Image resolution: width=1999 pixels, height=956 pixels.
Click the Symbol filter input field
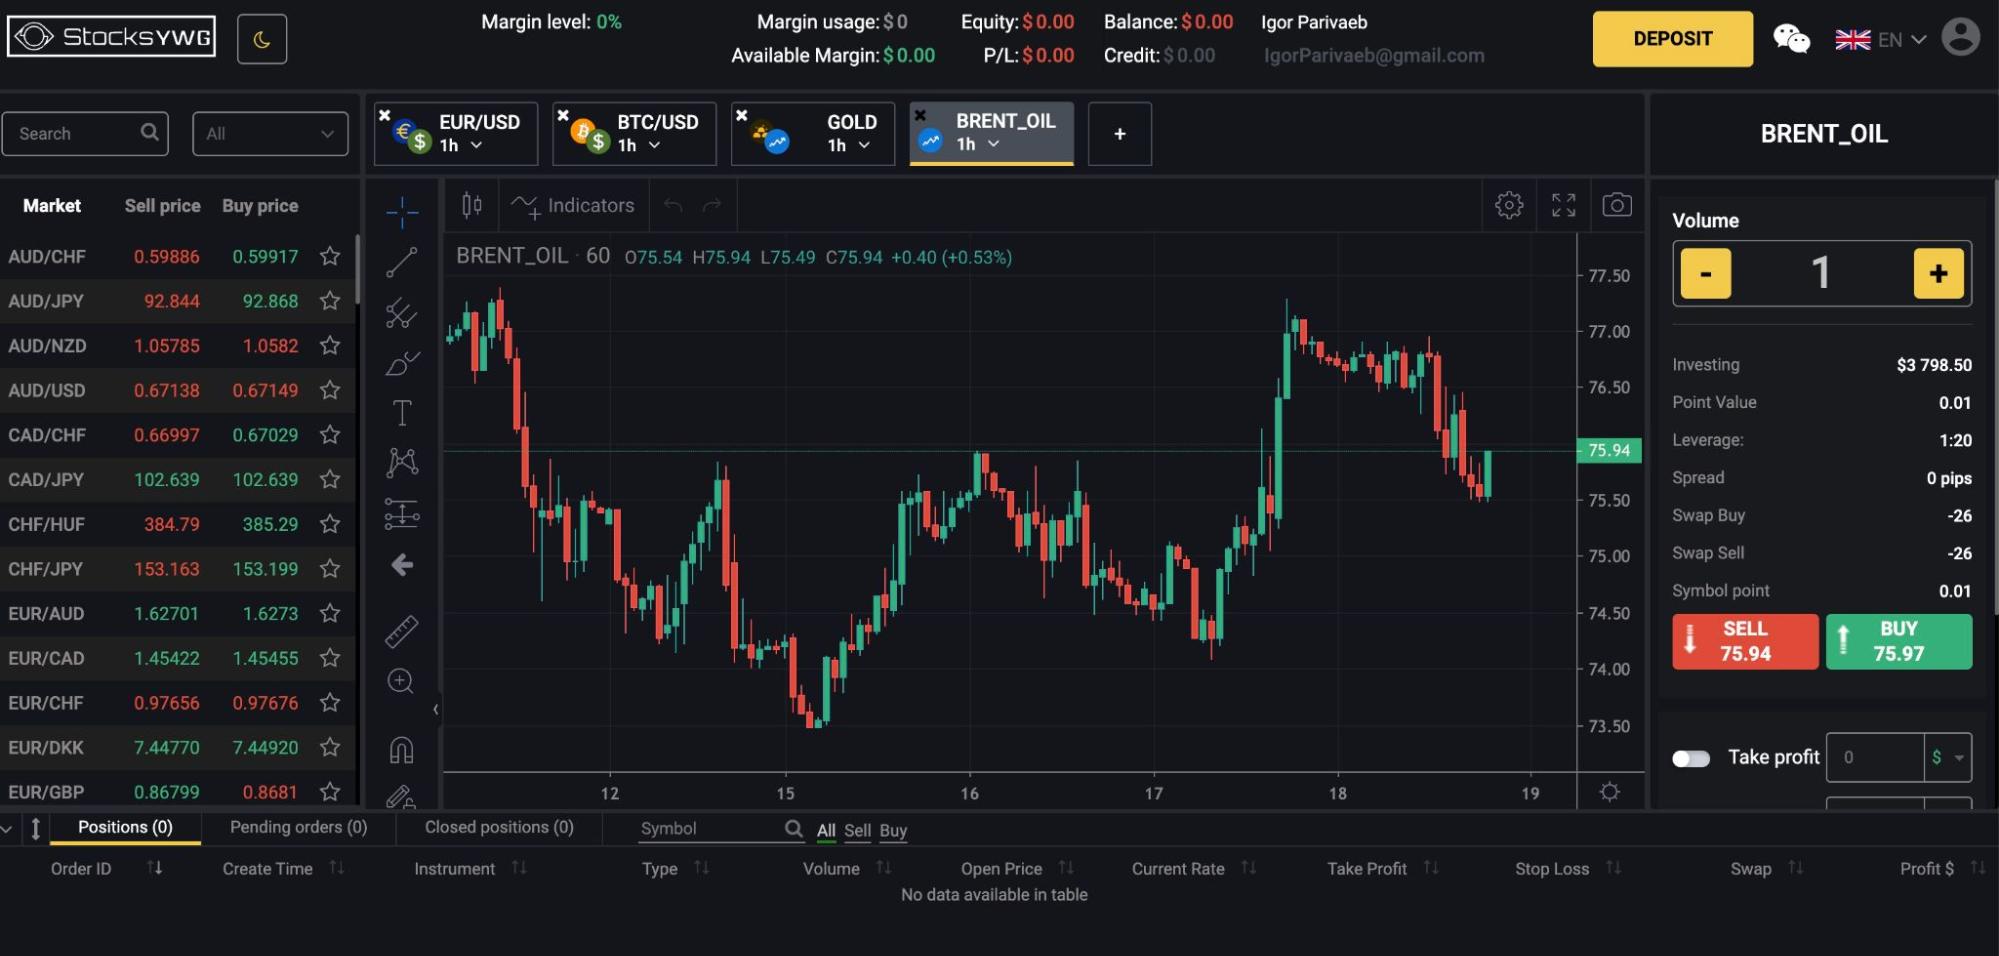coord(722,829)
